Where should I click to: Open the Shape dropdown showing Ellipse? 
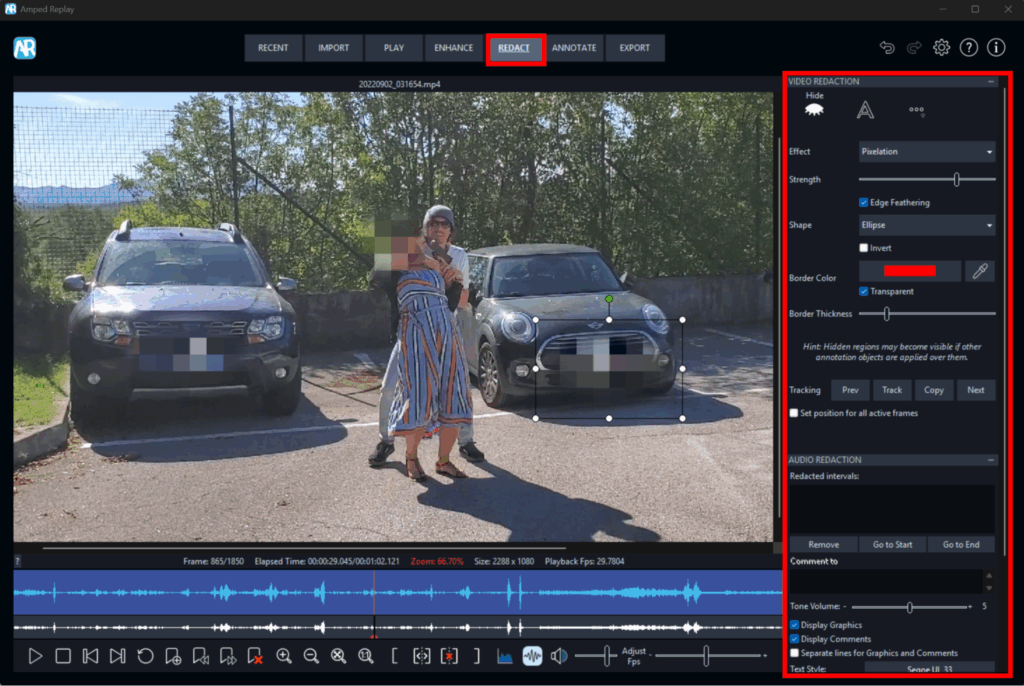coord(927,225)
